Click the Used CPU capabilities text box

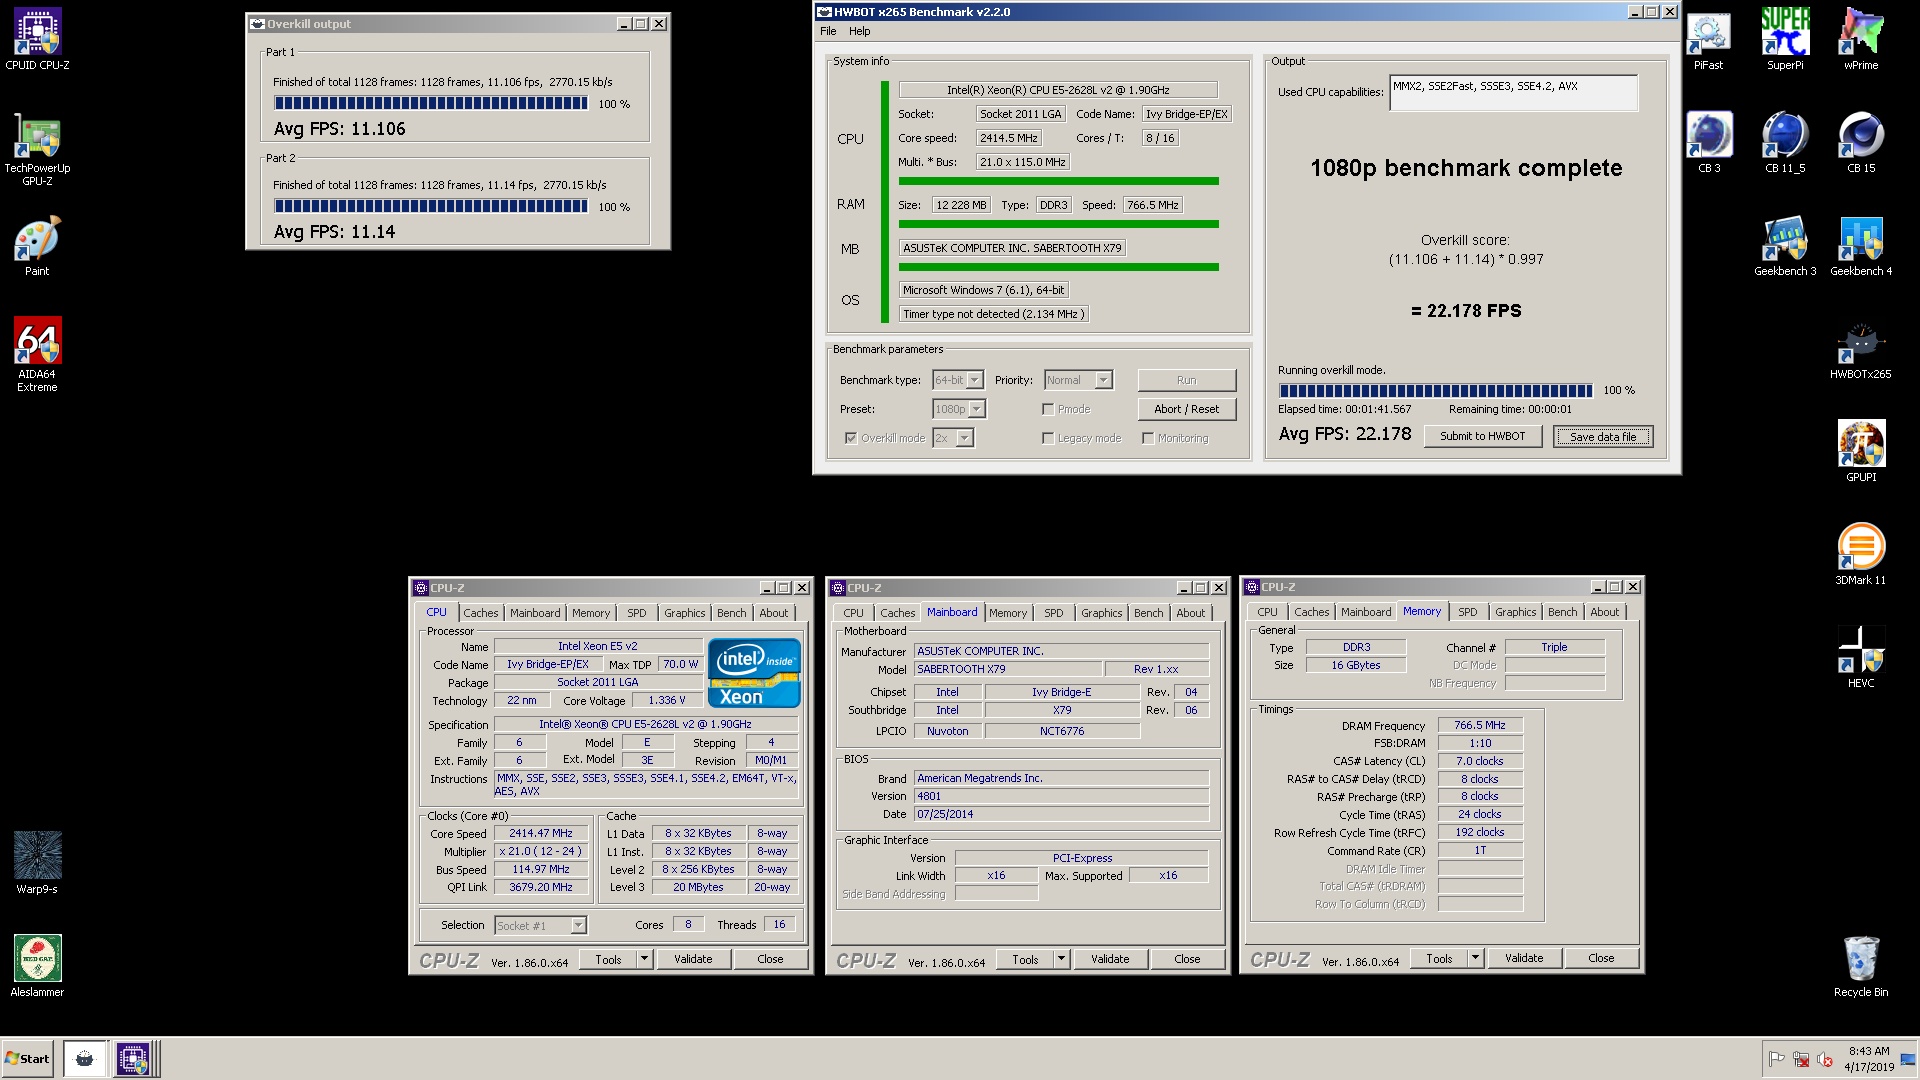[x=1513, y=93]
